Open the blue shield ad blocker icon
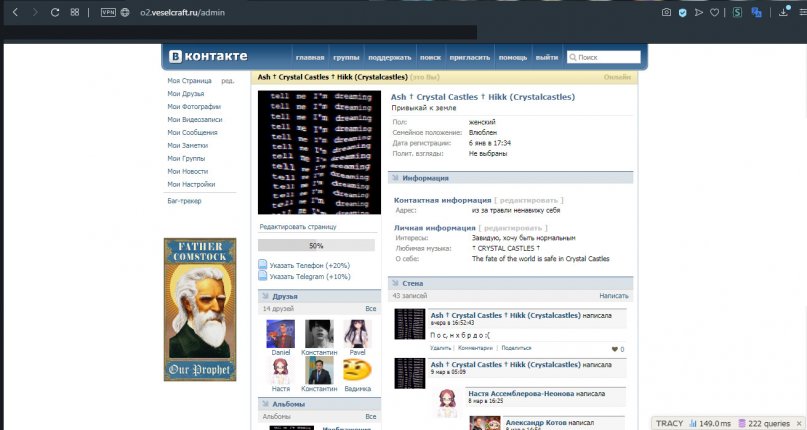The width and height of the screenshot is (807, 430). tap(682, 12)
